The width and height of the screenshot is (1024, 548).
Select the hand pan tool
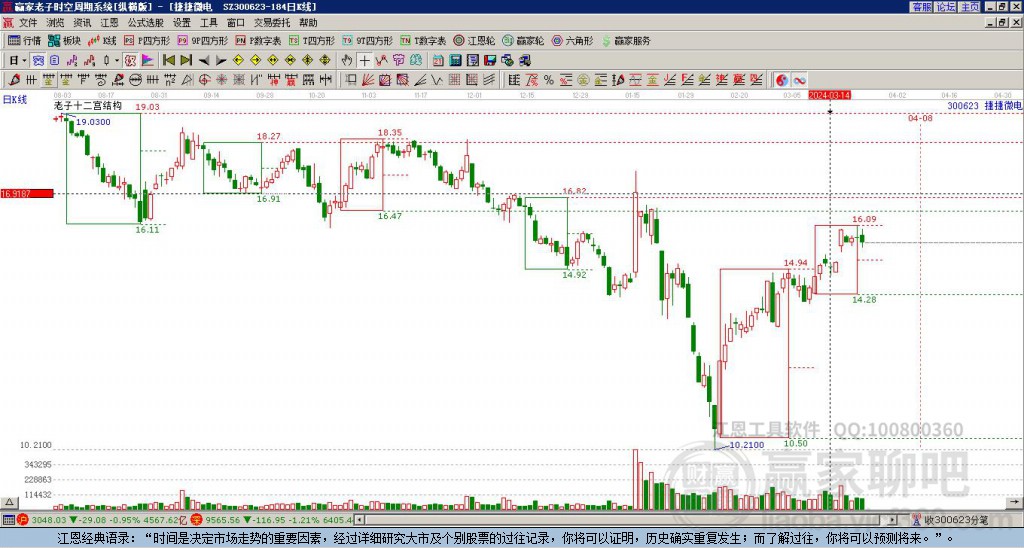click(347, 61)
